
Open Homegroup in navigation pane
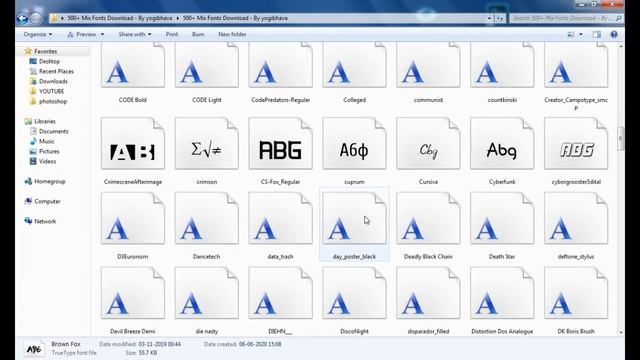click(x=49, y=181)
